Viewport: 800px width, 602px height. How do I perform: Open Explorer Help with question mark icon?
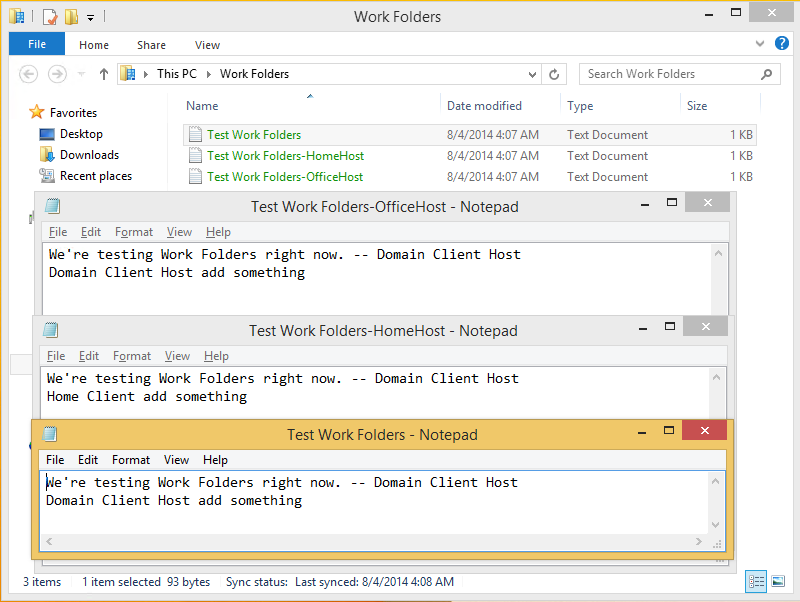pyautogui.click(x=781, y=43)
